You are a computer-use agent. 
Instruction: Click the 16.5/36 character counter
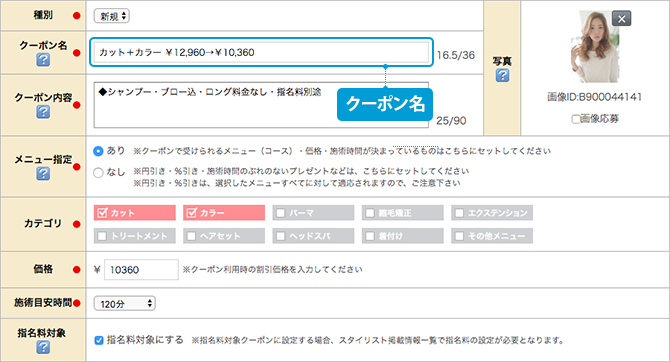click(x=455, y=55)
